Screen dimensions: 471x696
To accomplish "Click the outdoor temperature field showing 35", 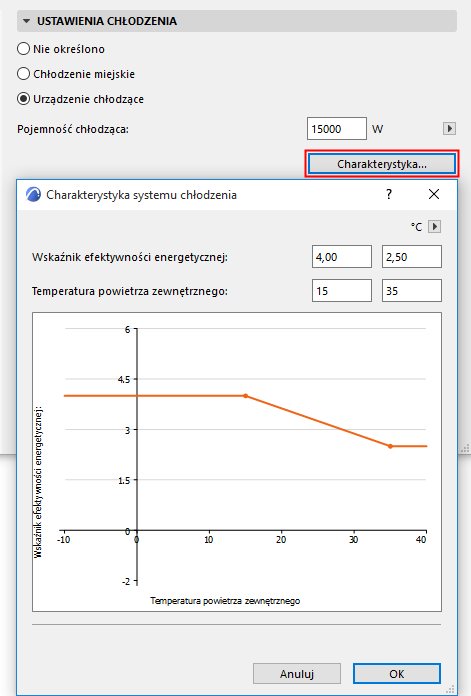I will point(412,291).
